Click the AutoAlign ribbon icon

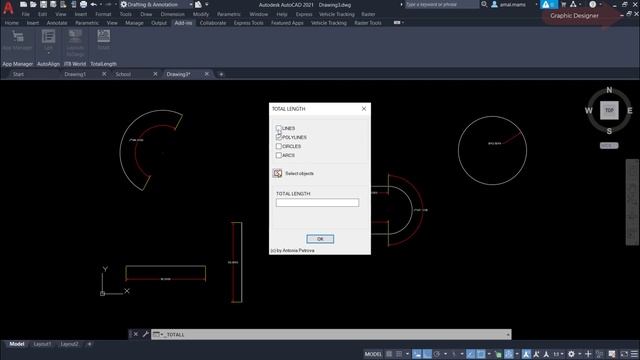tap(48, 37)
